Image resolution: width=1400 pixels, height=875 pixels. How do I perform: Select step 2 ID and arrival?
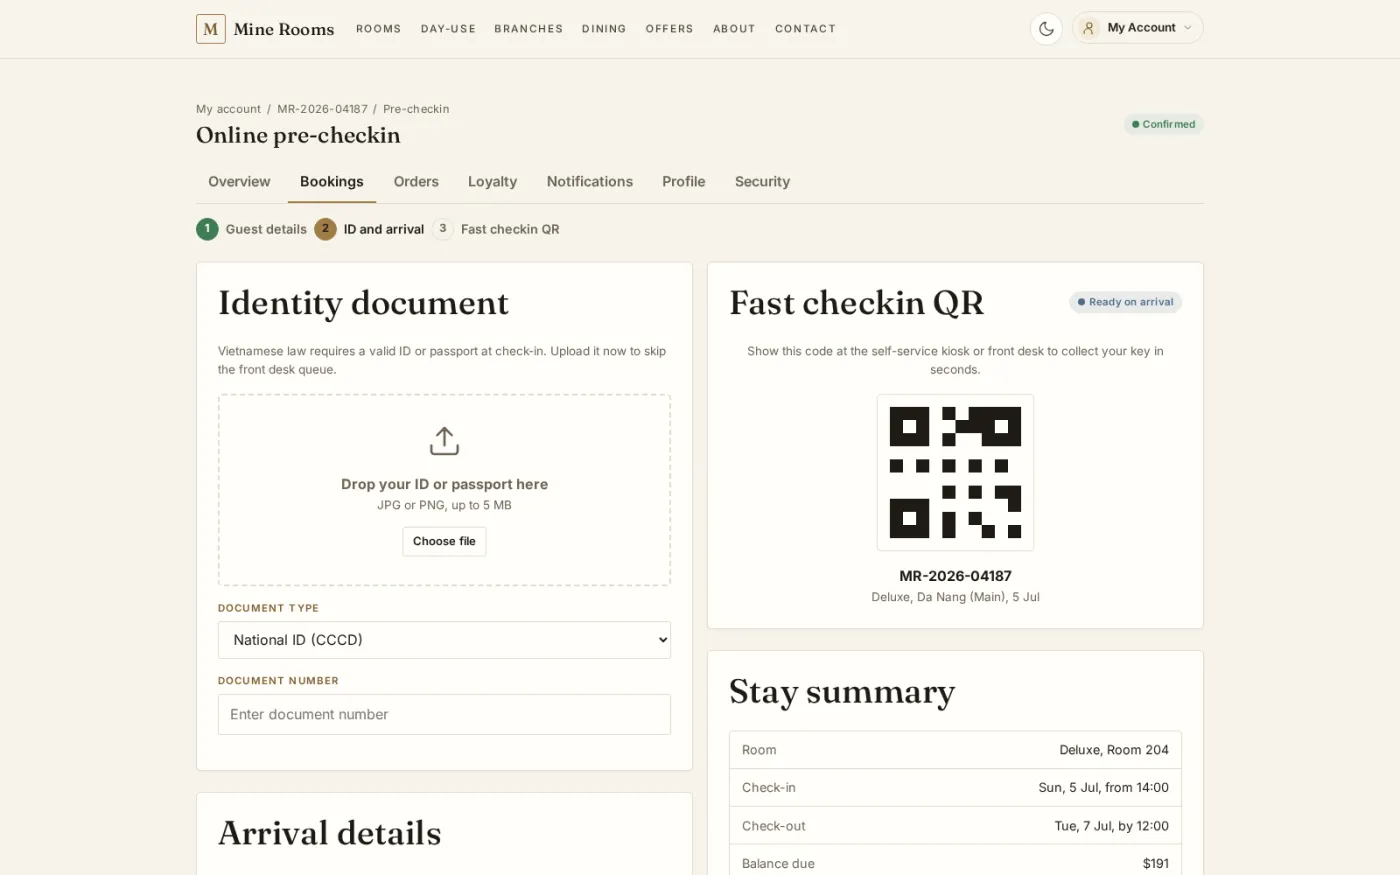(x=369, y=229)
